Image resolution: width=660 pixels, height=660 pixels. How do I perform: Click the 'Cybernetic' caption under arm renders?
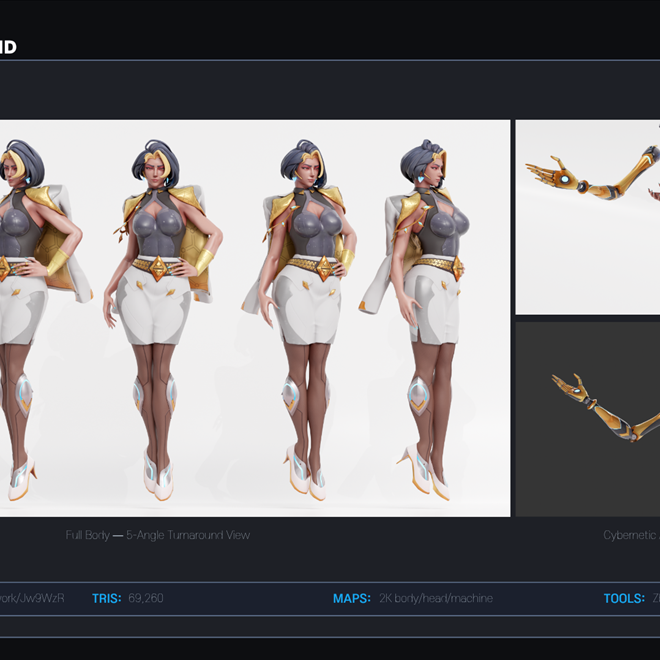click(631, 535)
